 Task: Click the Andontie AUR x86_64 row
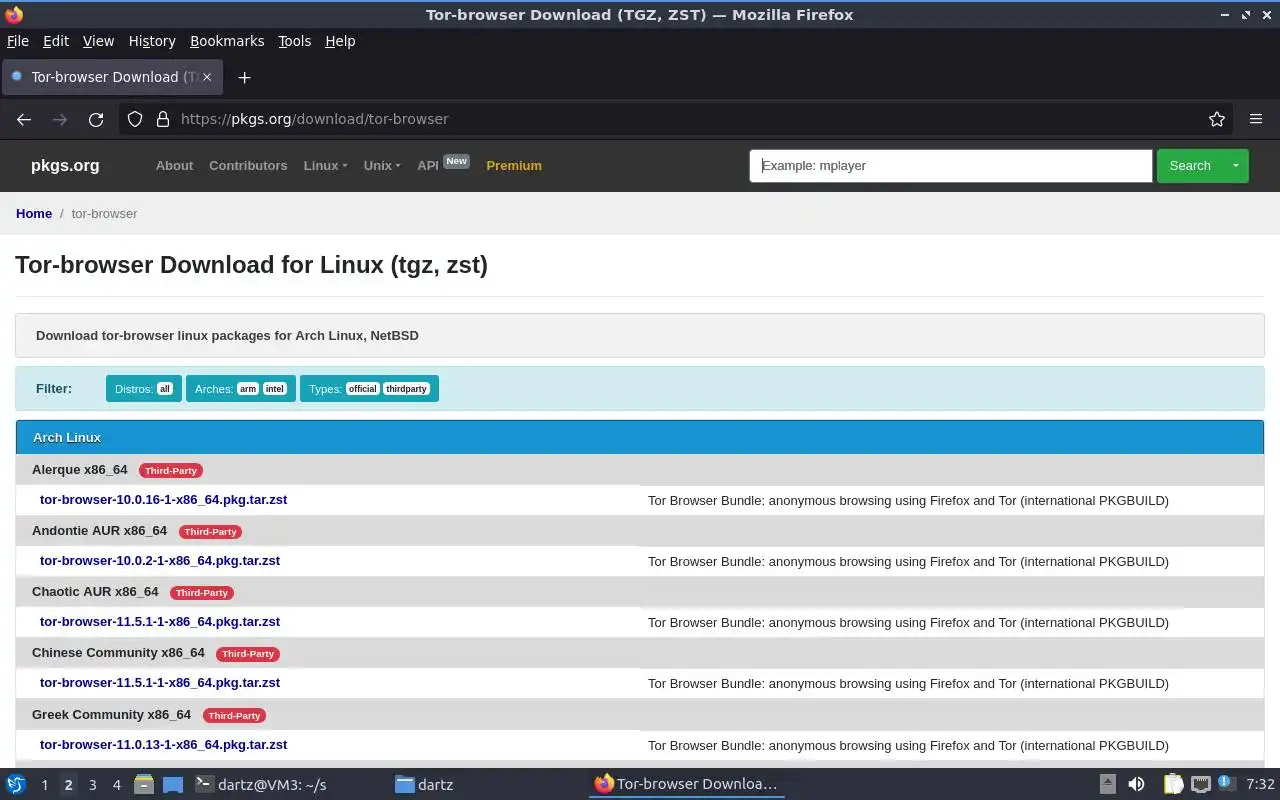[x=640, y=531]
